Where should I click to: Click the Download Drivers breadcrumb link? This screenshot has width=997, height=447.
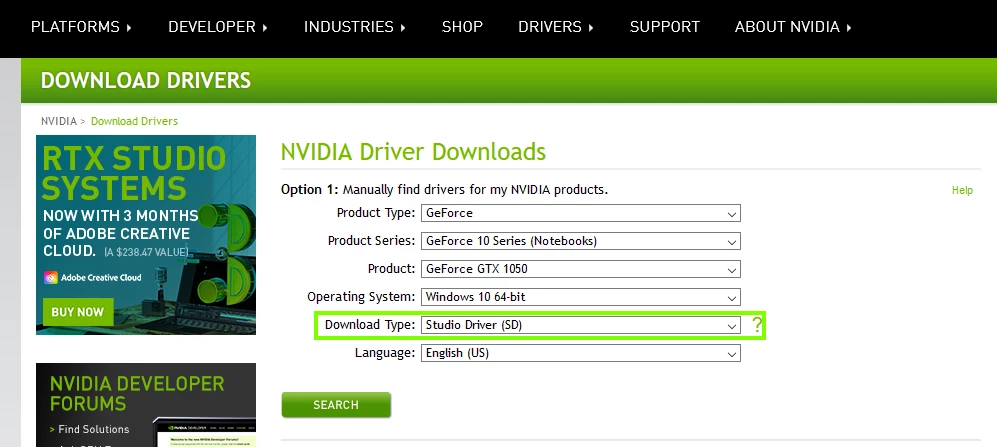[x=134, y=121]
